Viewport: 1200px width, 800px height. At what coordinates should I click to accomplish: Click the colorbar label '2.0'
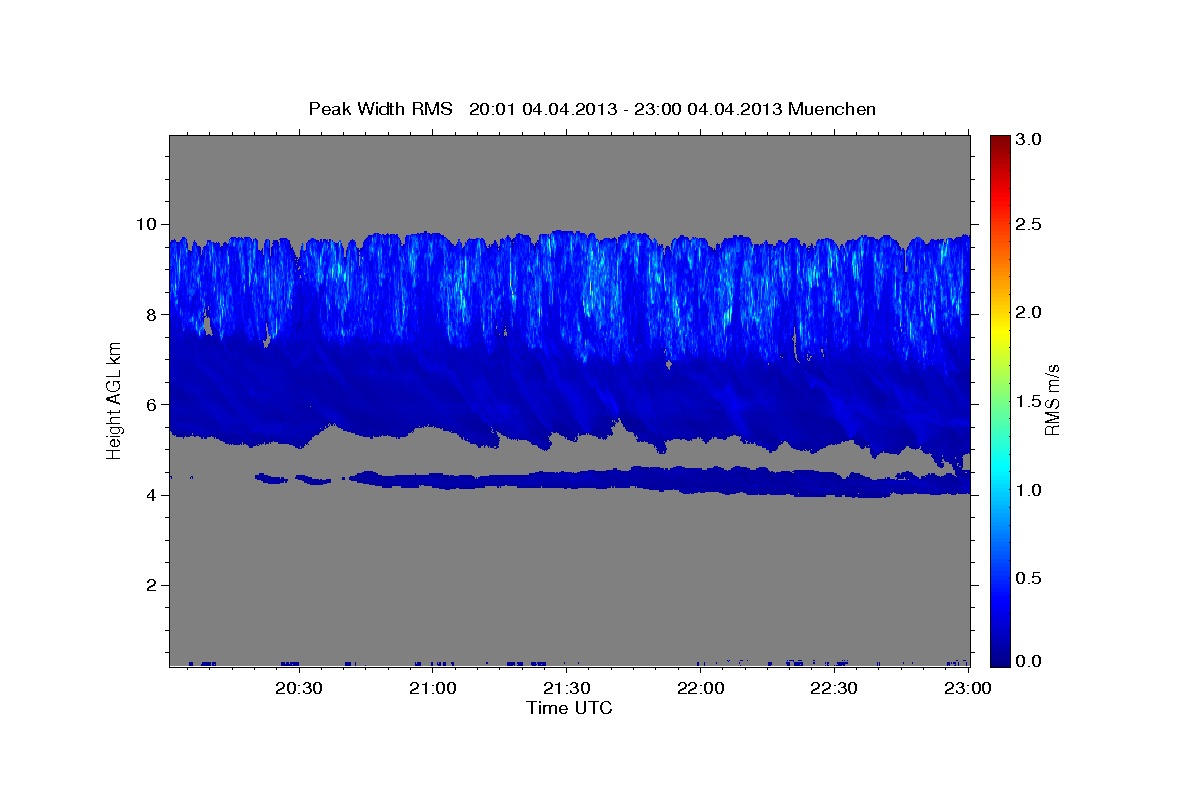pos(1030,313)
